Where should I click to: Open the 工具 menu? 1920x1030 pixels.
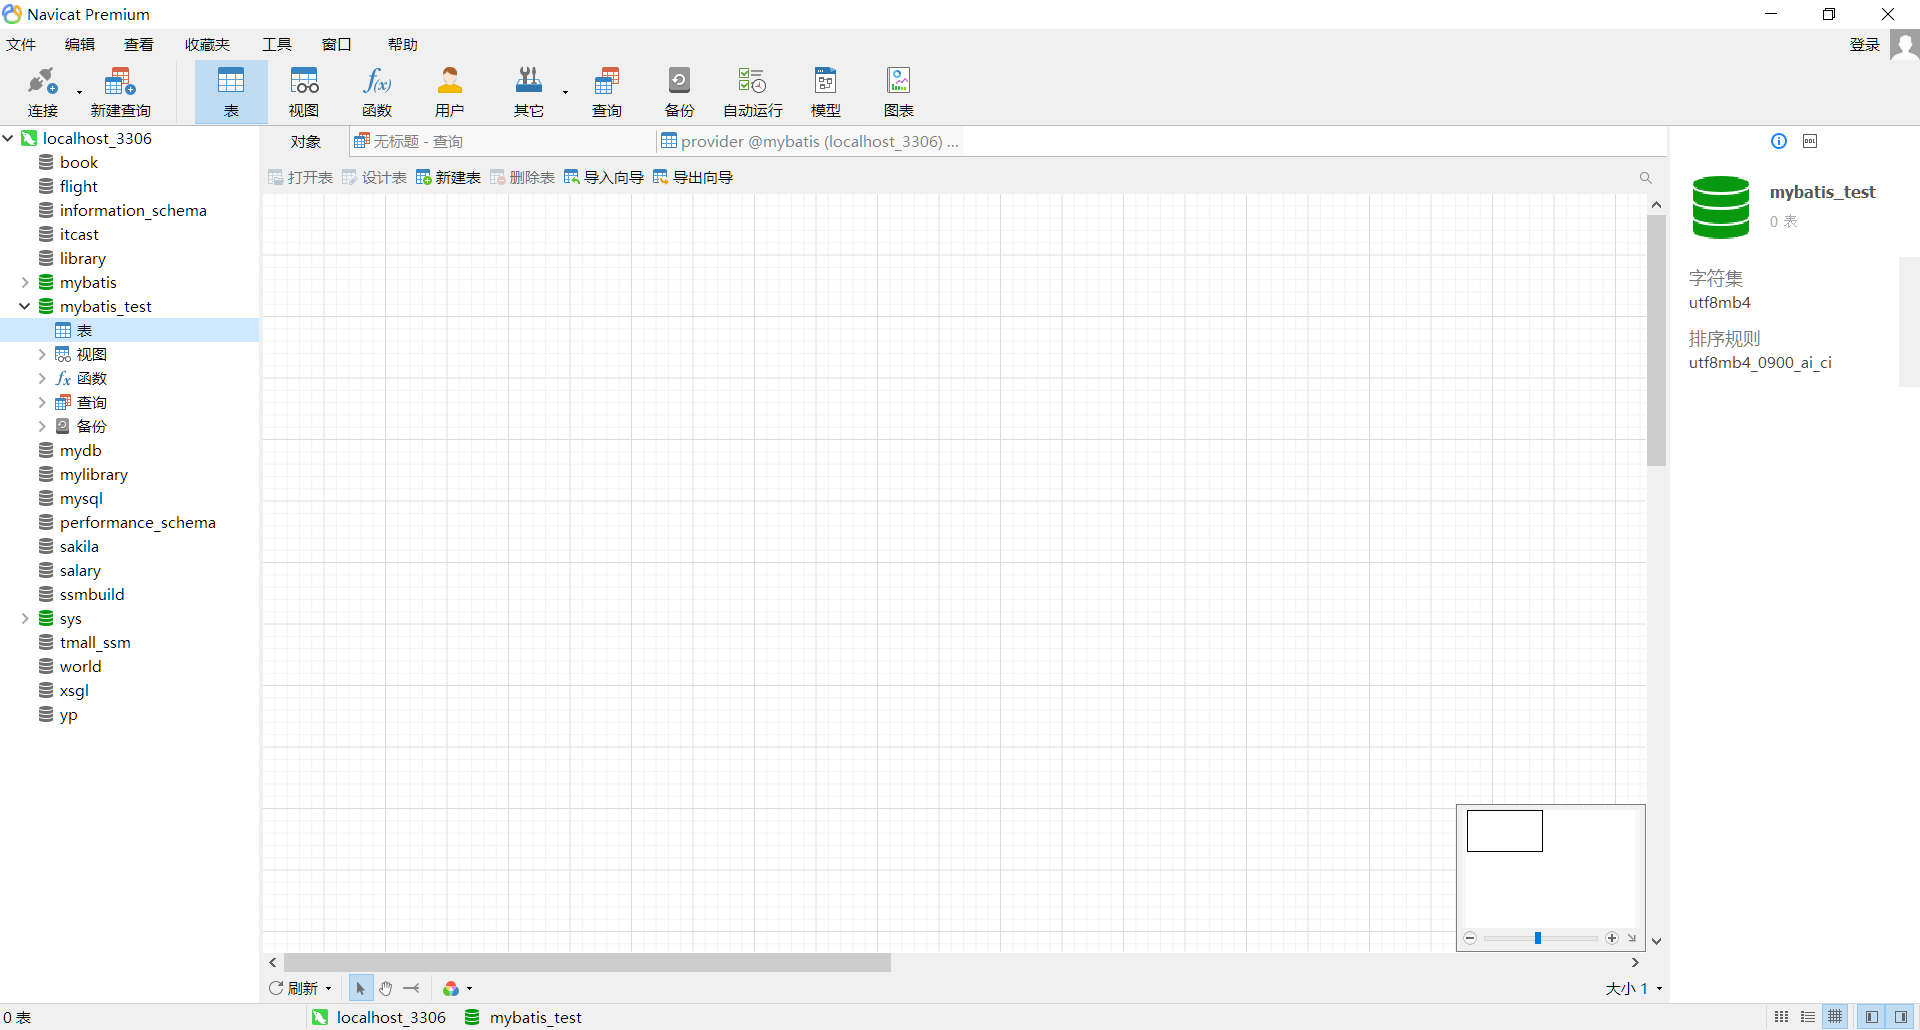click(x=277, y=45)
